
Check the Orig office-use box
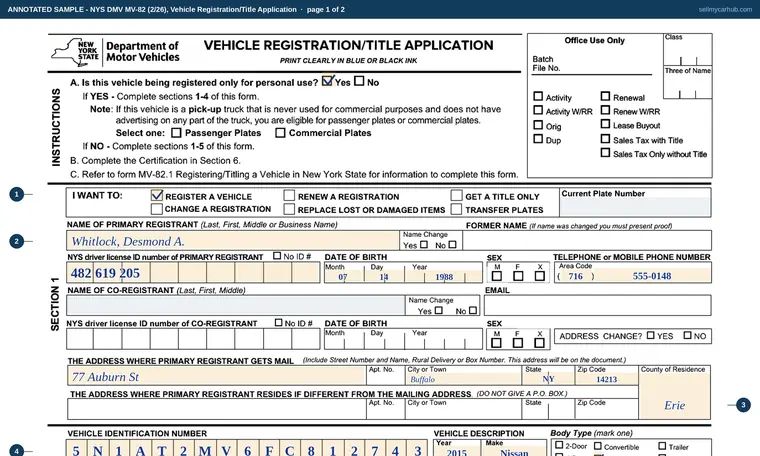point(538,125)
